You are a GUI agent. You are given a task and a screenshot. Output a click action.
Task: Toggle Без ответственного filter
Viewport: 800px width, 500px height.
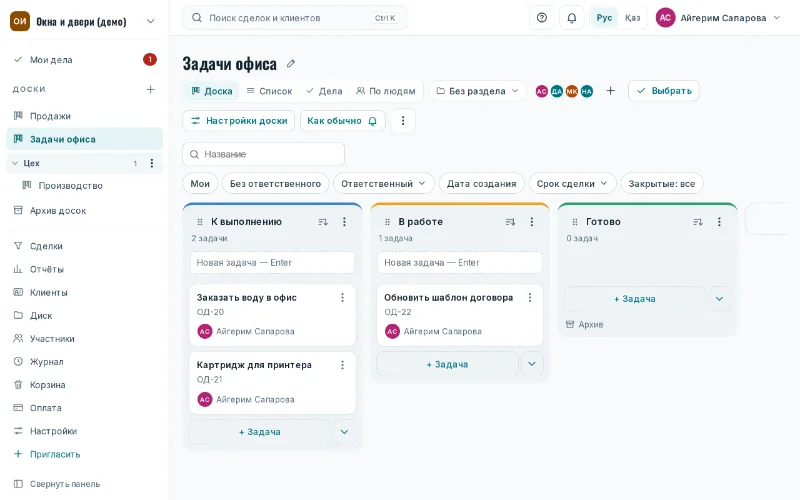pyautogui.click(x=276, y=184)
